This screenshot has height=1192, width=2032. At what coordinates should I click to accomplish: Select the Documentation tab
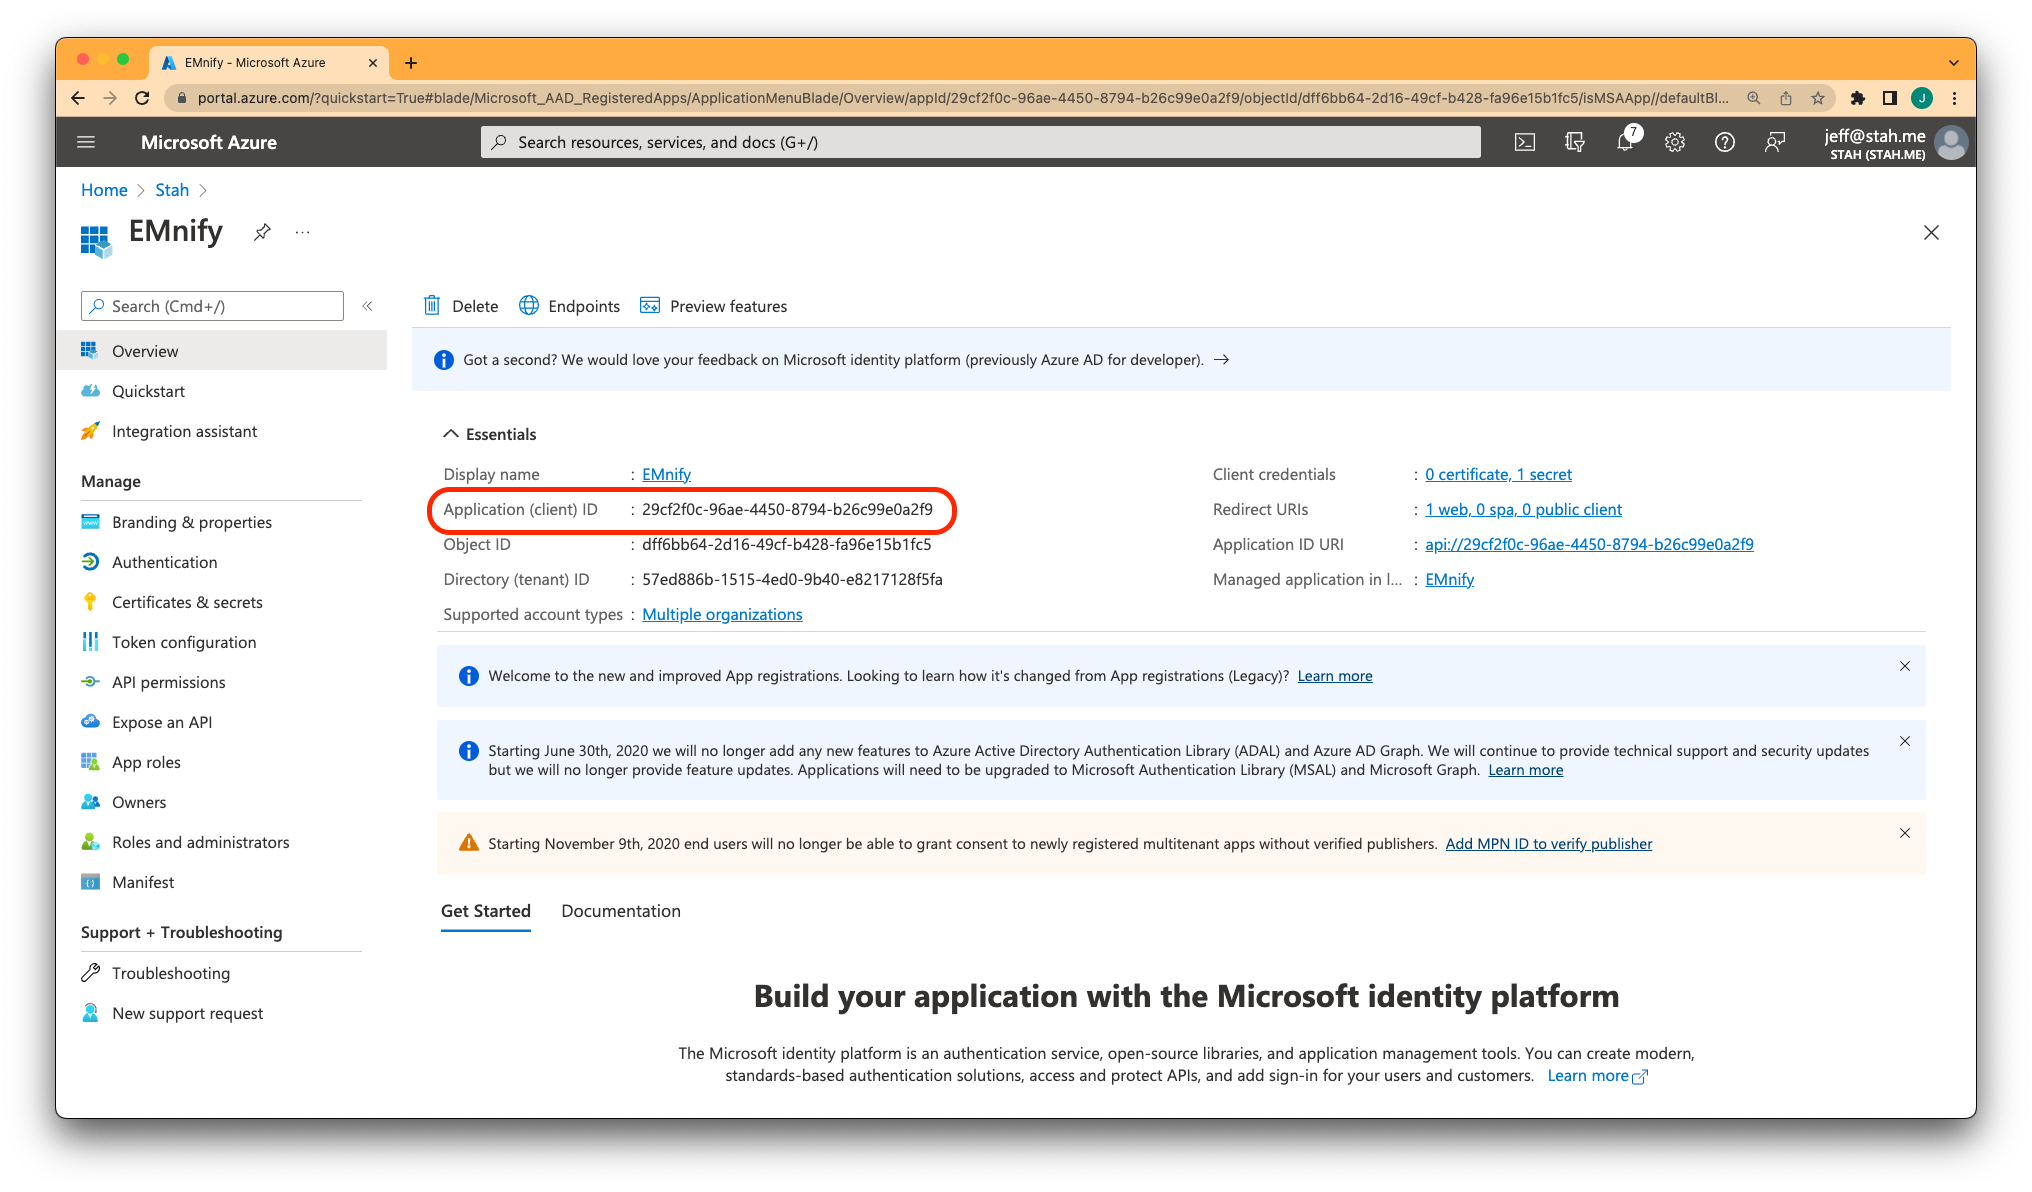619,911
